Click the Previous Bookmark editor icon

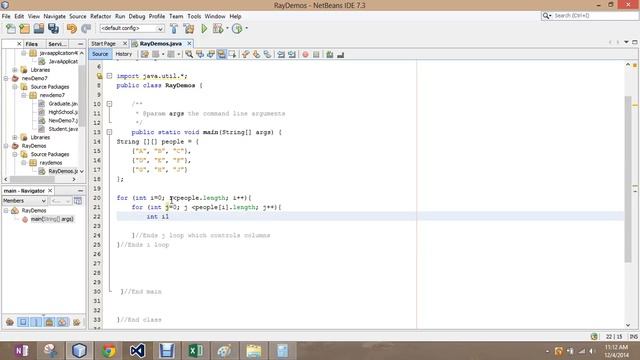tap(245, 54)
